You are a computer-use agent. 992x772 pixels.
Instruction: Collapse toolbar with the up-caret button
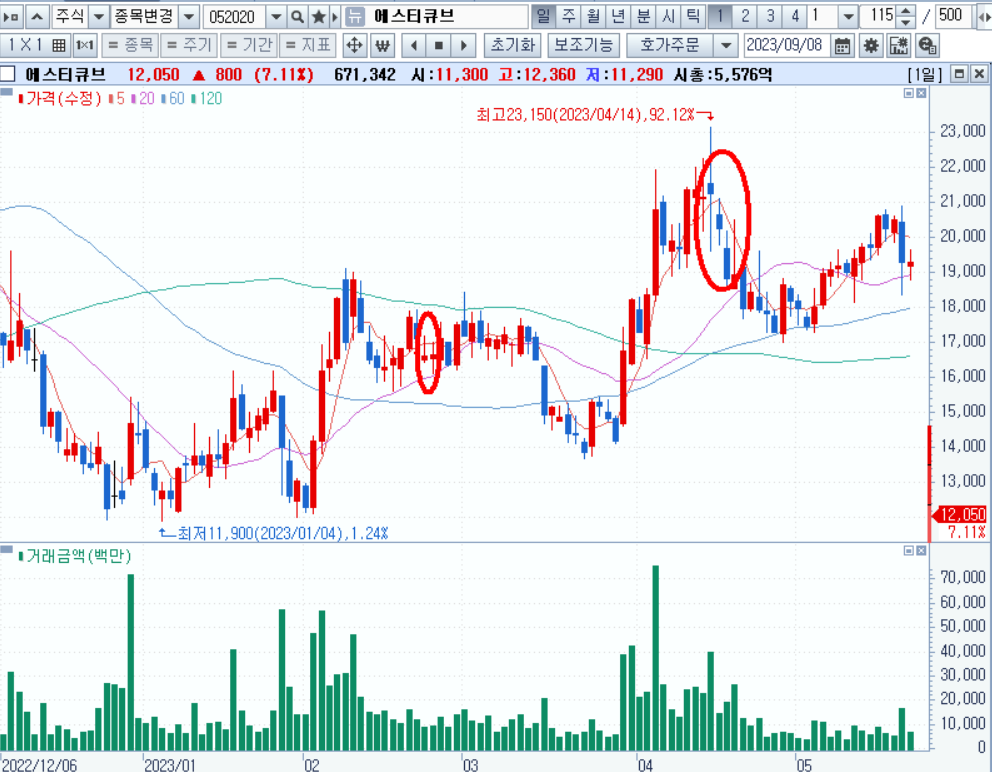pyautogui.click(x=37, y=16)
